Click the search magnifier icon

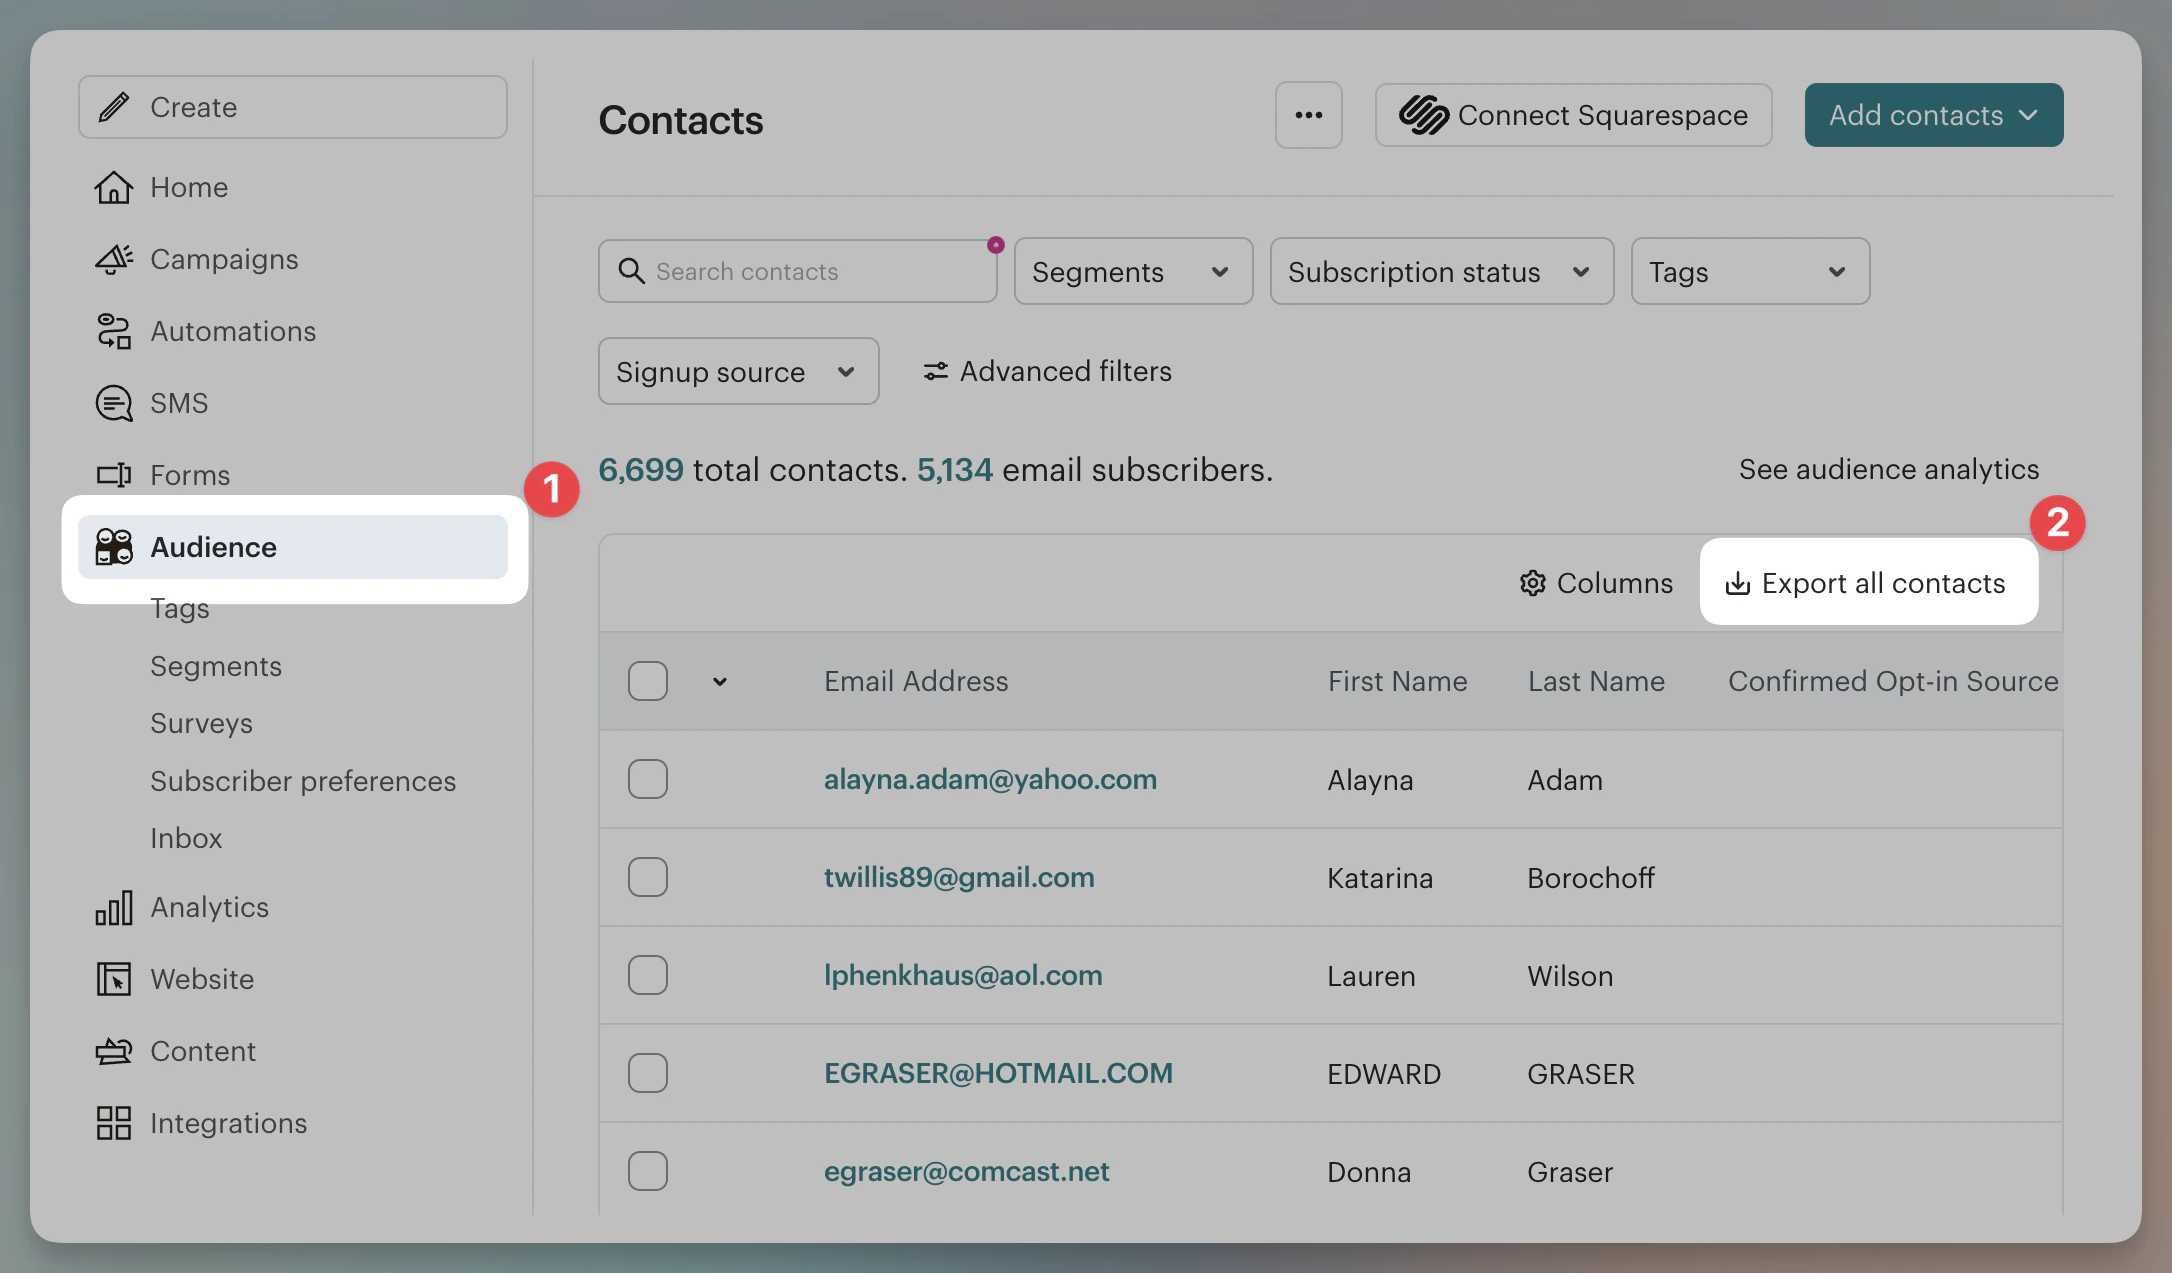point(631,271)
